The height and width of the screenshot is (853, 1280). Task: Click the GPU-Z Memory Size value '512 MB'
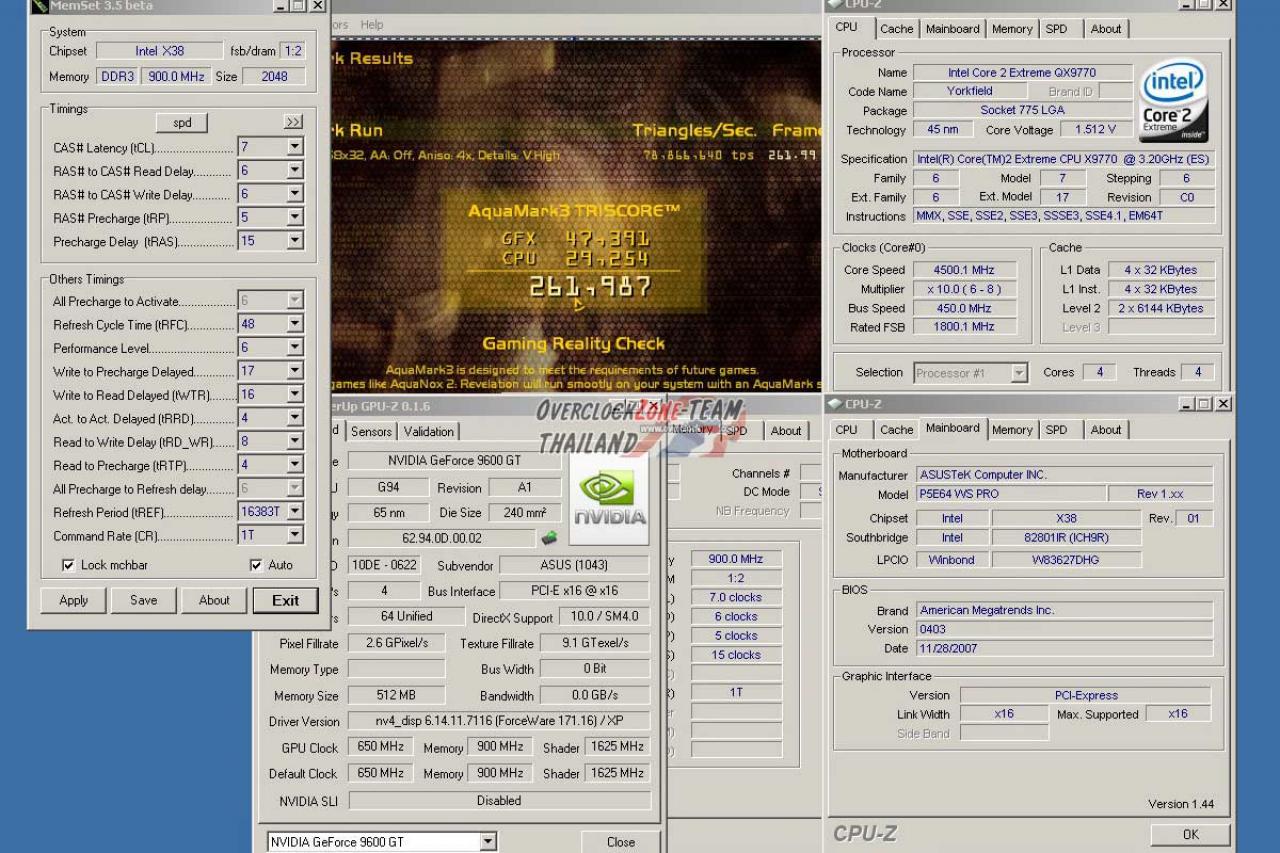[x=396, y=695]
